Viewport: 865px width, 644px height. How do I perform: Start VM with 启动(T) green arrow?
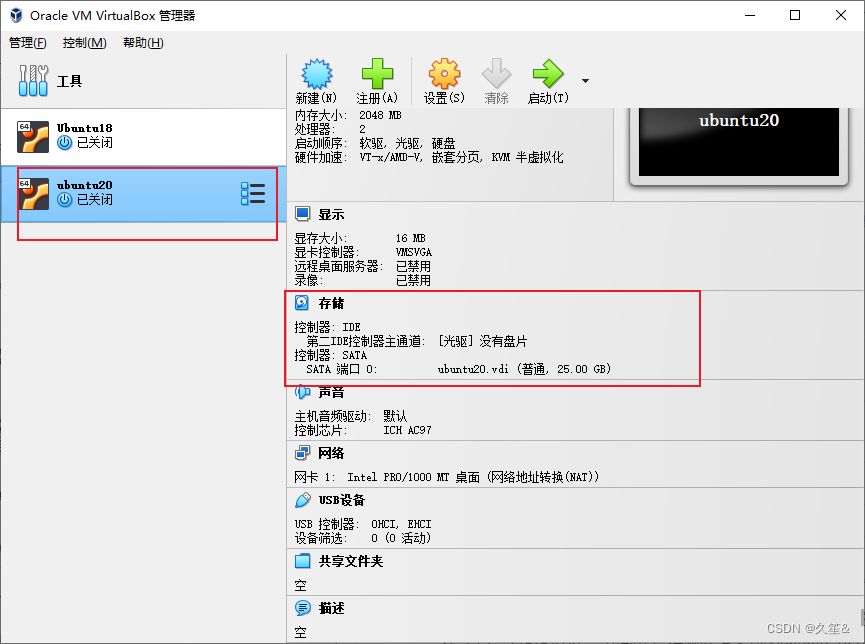tap(548, 73)
